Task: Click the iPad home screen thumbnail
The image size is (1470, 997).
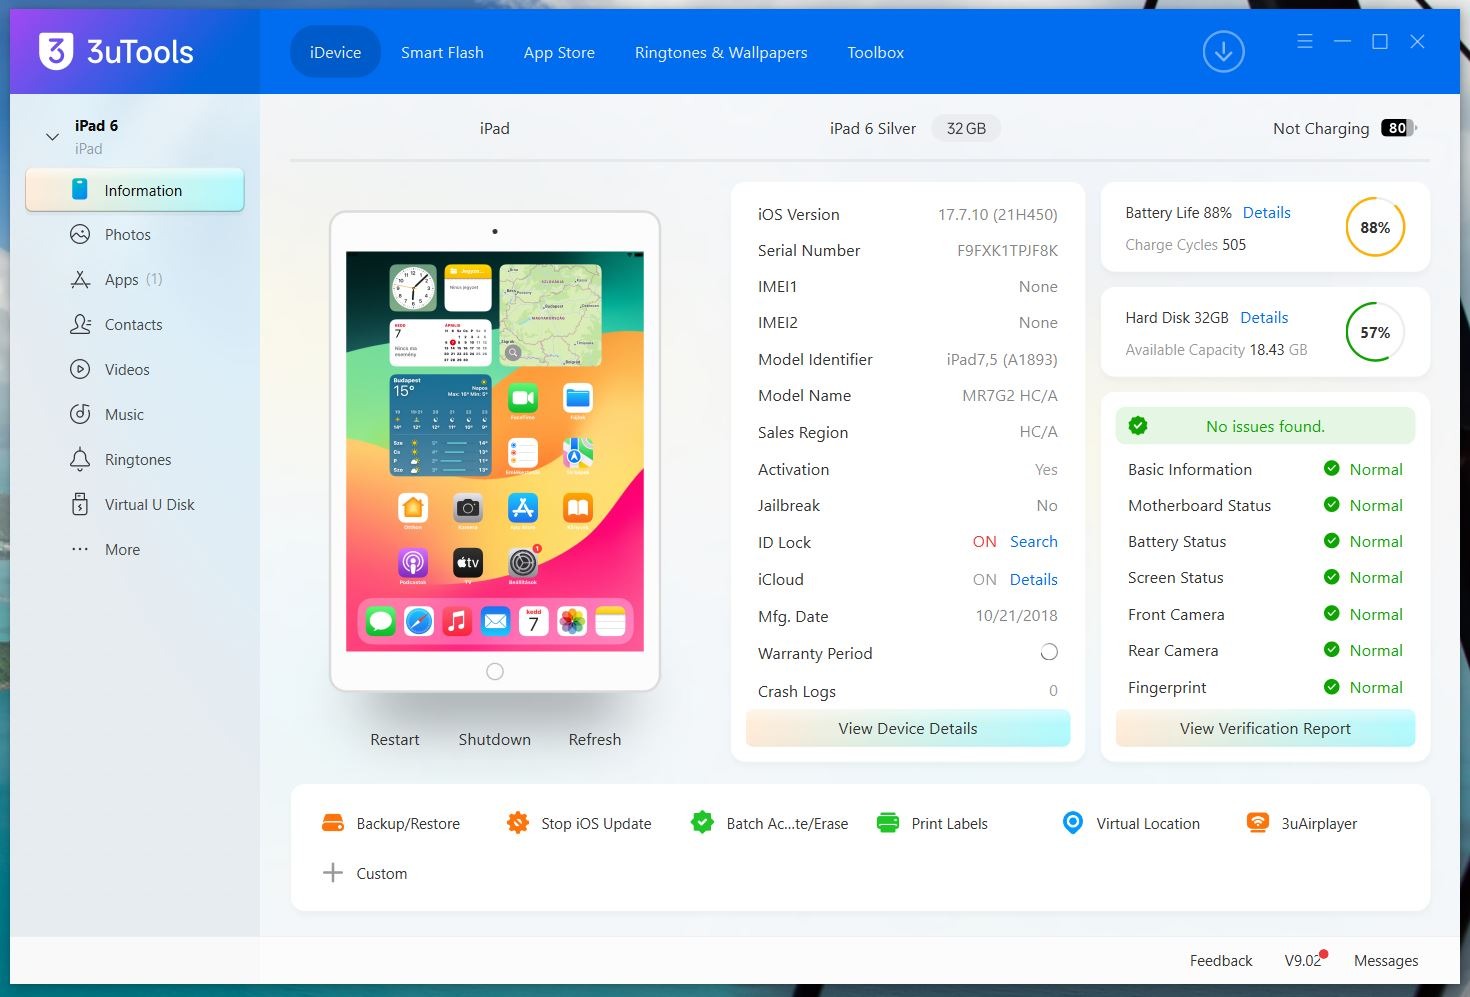Action: [x=495, y=451]
